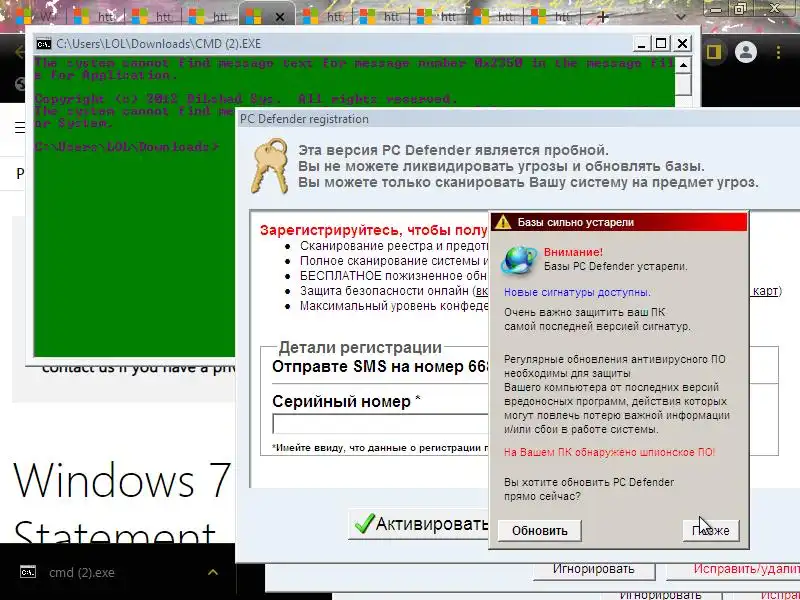Open the Новые сигнатуры доступны link
The height and width of the screenshot is (600, 800).
577,292
